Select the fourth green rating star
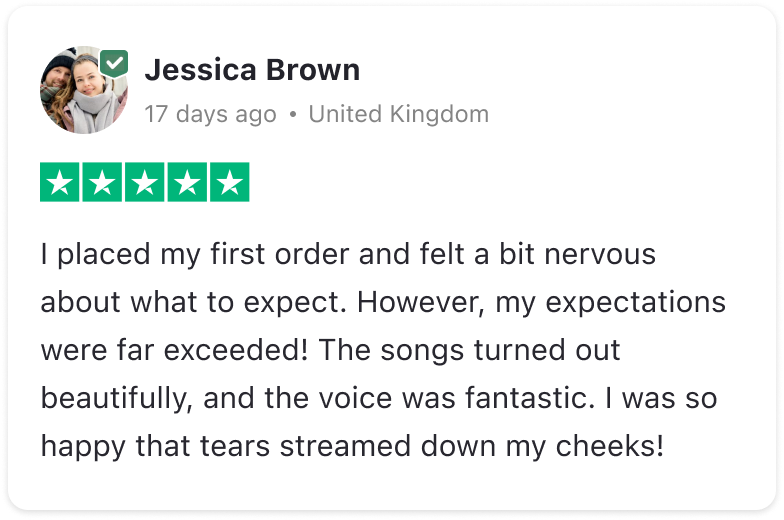This screenshot has width=784, height=520. pyautogui.click(x=187, y=182)
